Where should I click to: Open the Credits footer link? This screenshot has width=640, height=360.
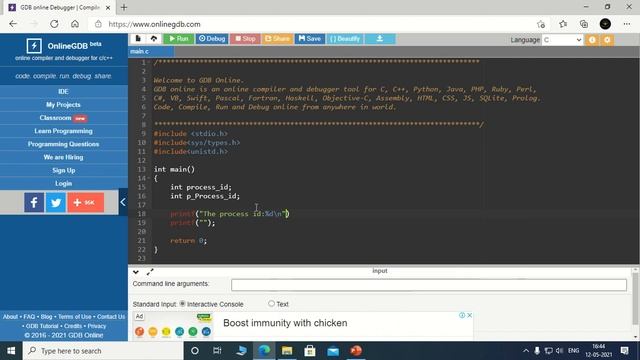point(73,326)
